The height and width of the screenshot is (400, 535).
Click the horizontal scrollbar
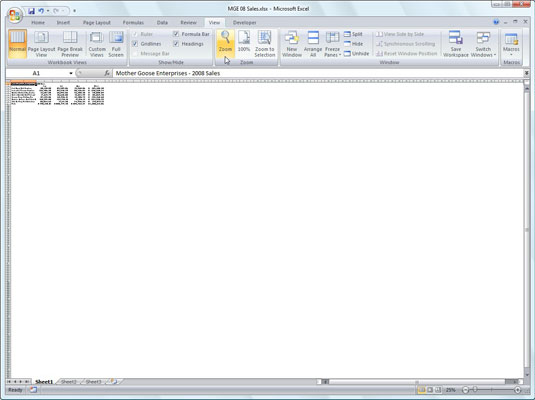pyautogui.click(x=418, y=382)
